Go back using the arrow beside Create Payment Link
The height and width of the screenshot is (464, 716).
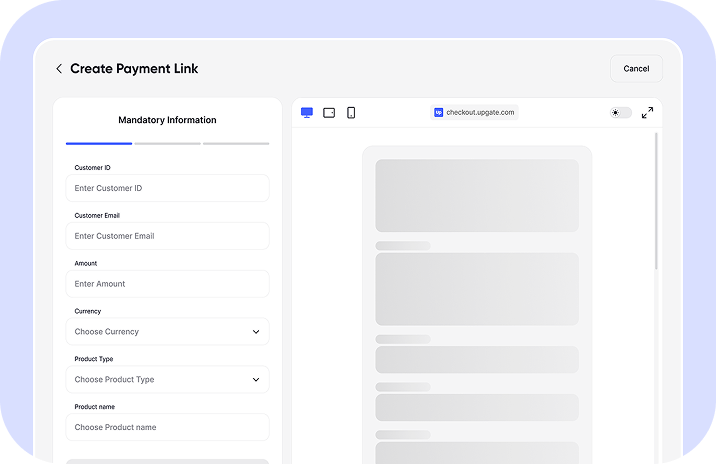[x=59, y=69]
